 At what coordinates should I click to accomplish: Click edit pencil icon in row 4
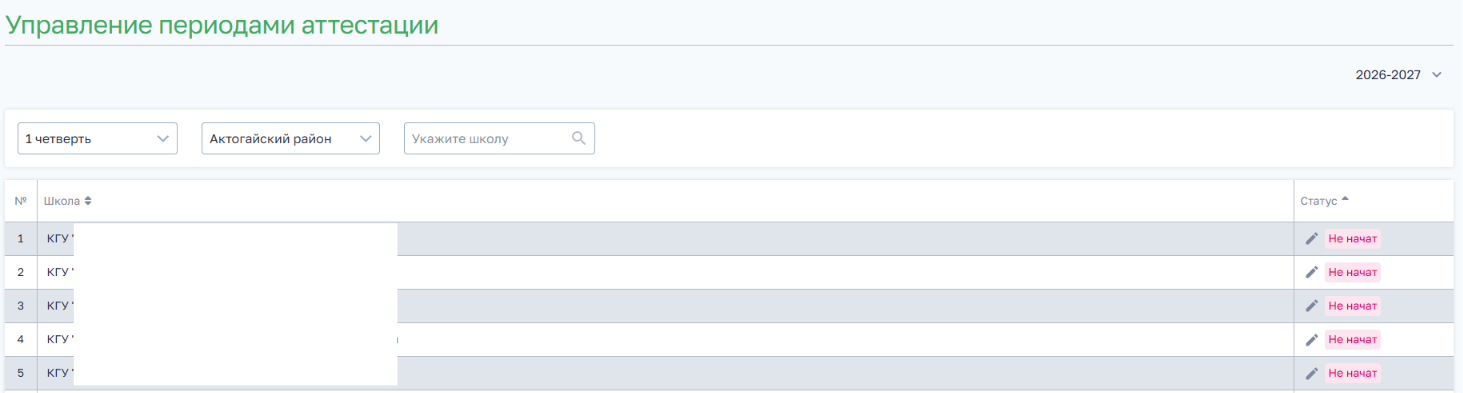coord(1311,340)
